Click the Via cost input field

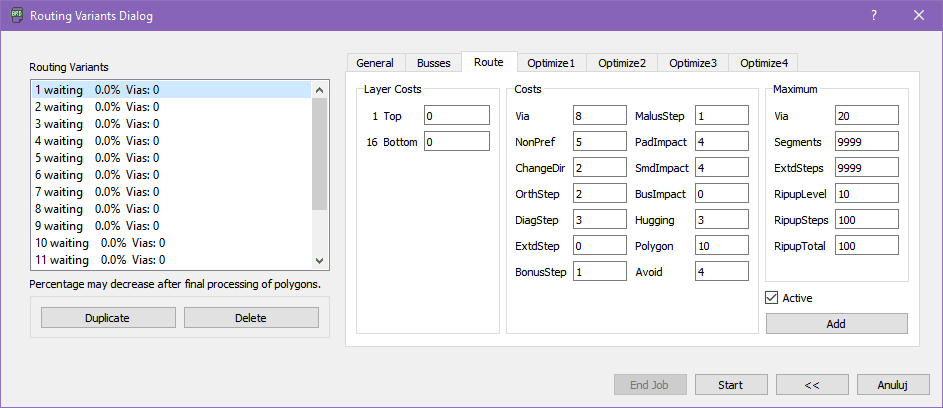click(x=597, y=116)
